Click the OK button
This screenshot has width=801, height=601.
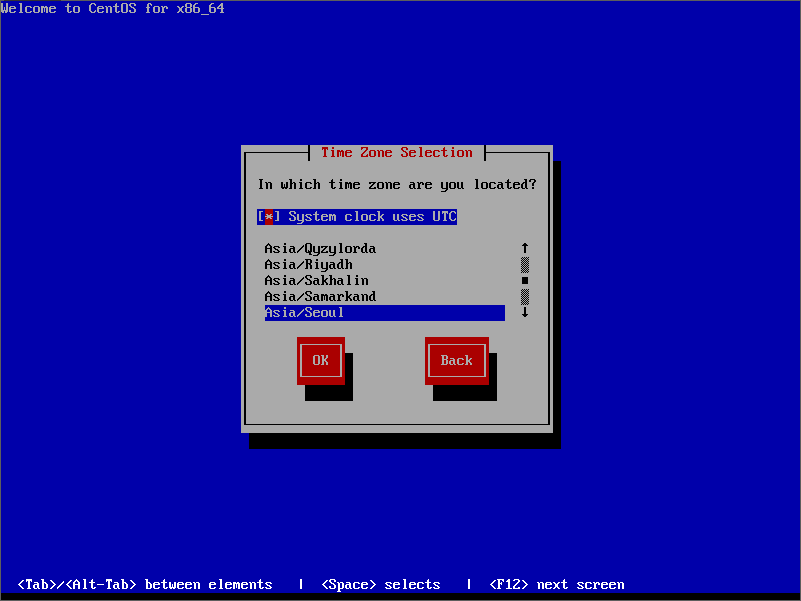pos(321,360)
